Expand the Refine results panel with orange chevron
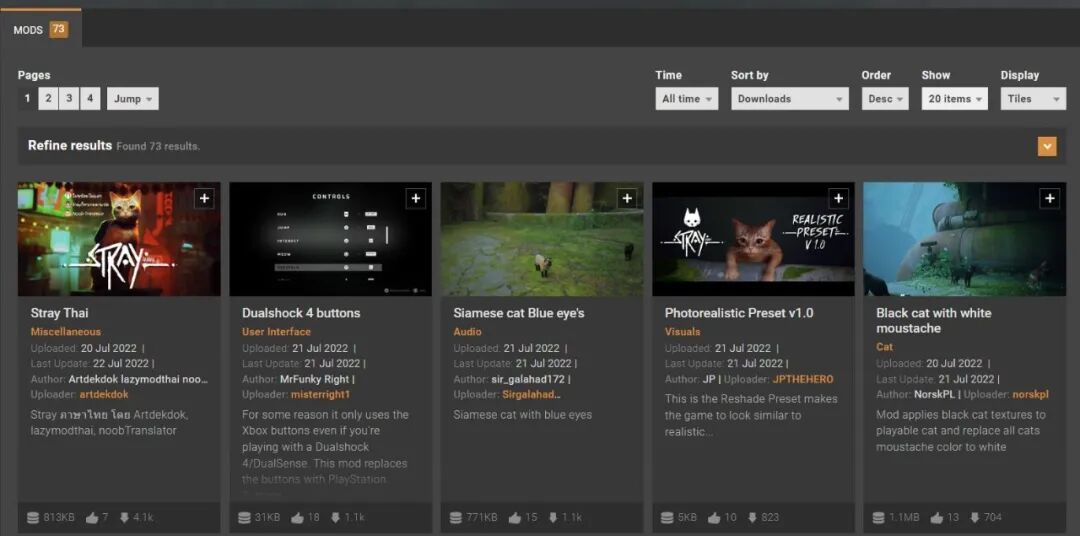Viewport: 1080px width, 536px height. tap(1047, 146)
